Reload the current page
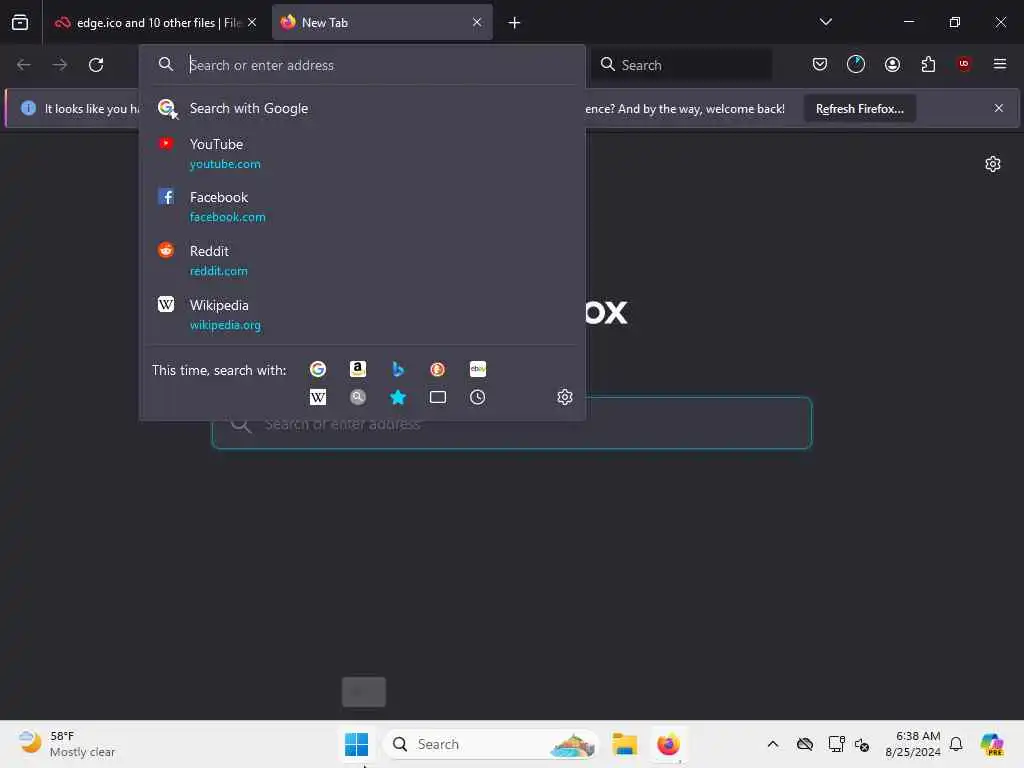 (x=96, y=65)
